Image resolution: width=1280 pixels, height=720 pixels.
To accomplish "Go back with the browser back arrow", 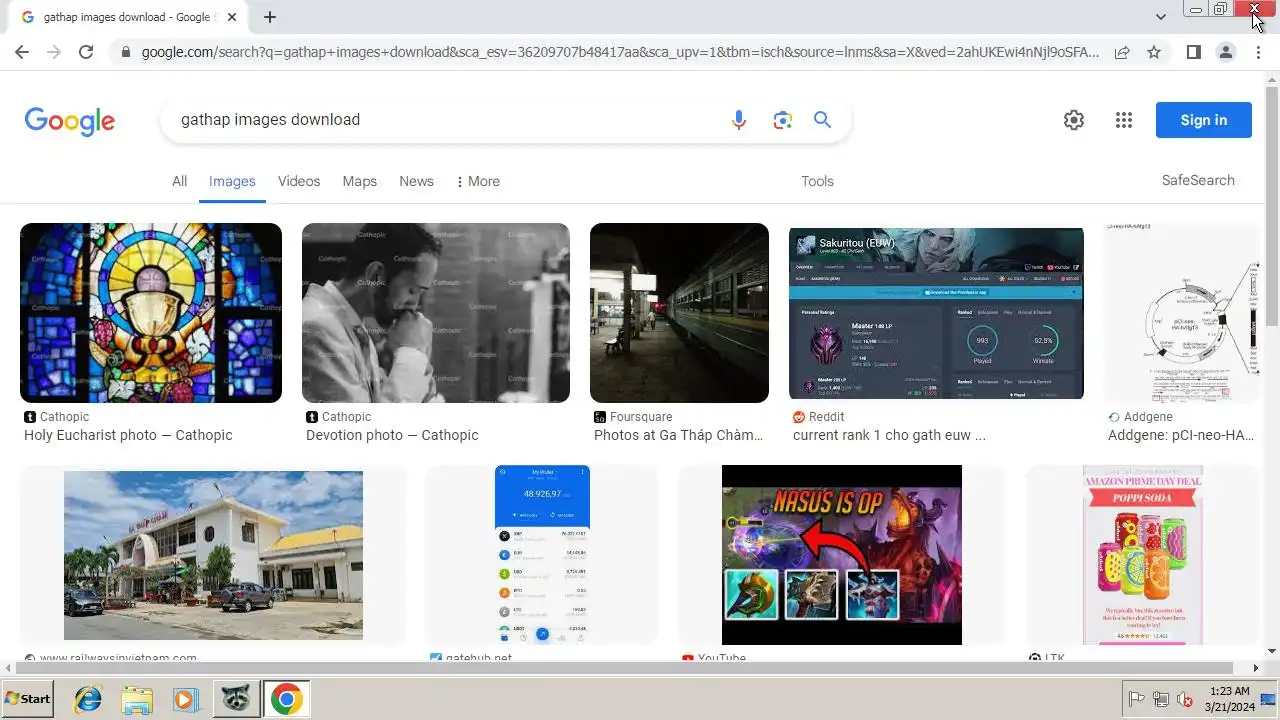I will point(22,52).
